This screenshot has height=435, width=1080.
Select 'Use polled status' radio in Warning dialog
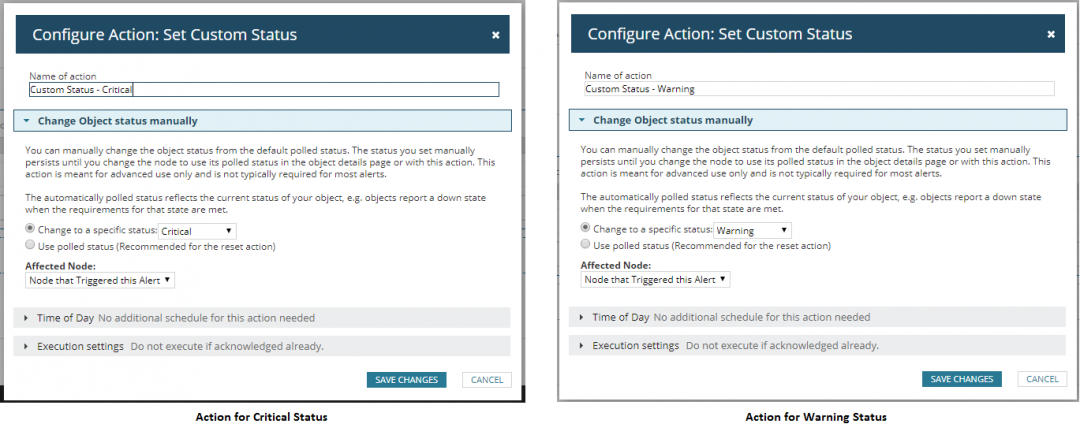point(585,244)
